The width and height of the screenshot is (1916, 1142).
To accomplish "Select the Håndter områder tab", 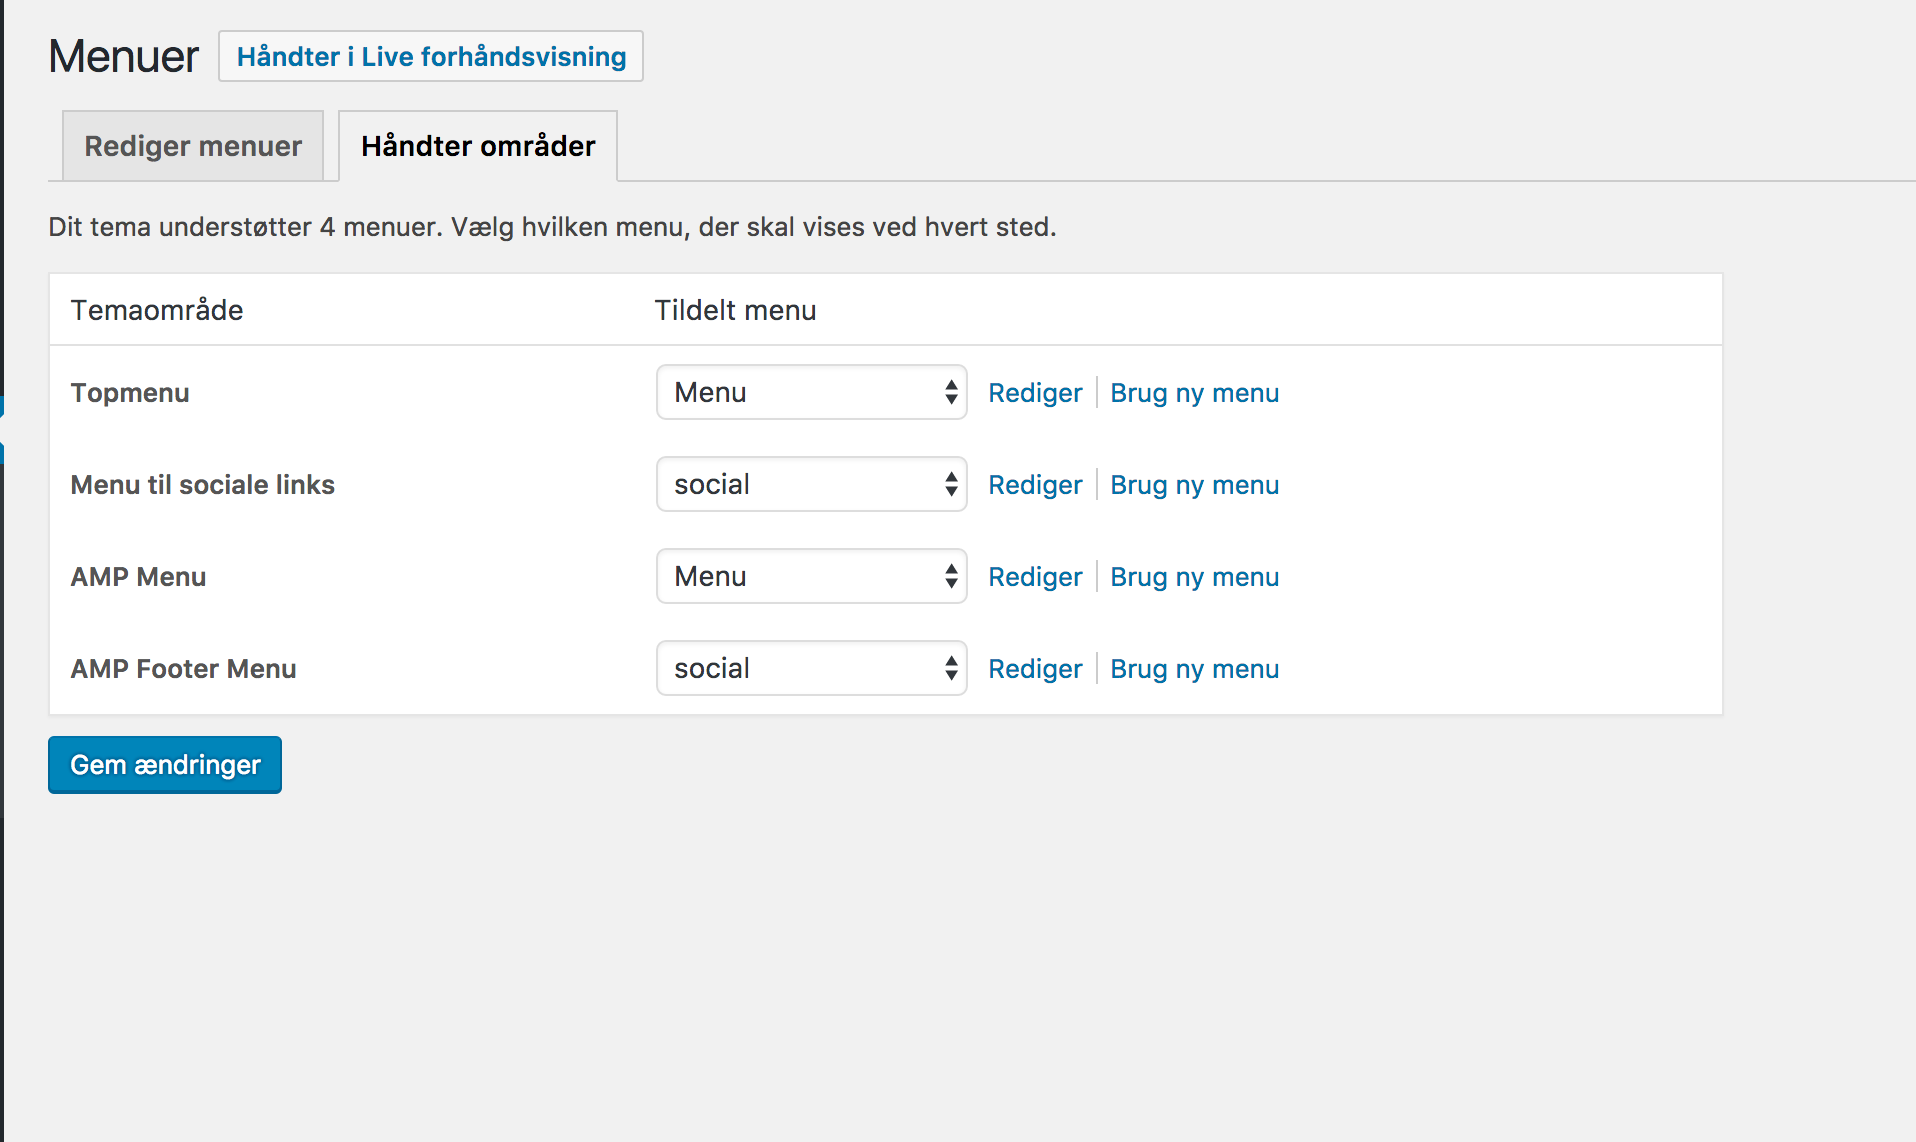I will (x=478, y=147).
